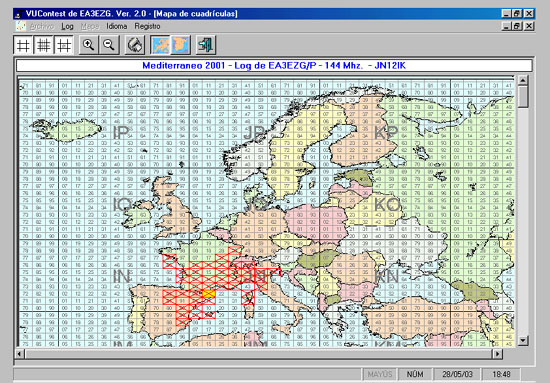
Task: Click the vertical scrollbar up arrow
Action: pyautogui.click(x=523, y=80)
